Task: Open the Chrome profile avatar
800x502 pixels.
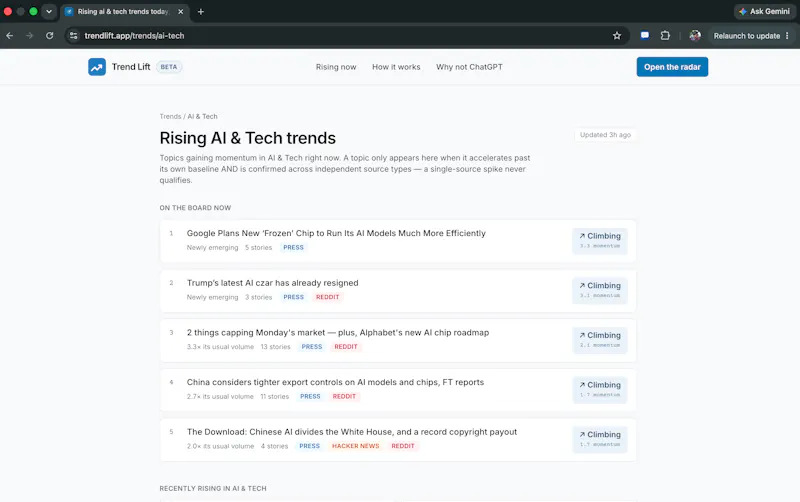Action: [695, 36]
